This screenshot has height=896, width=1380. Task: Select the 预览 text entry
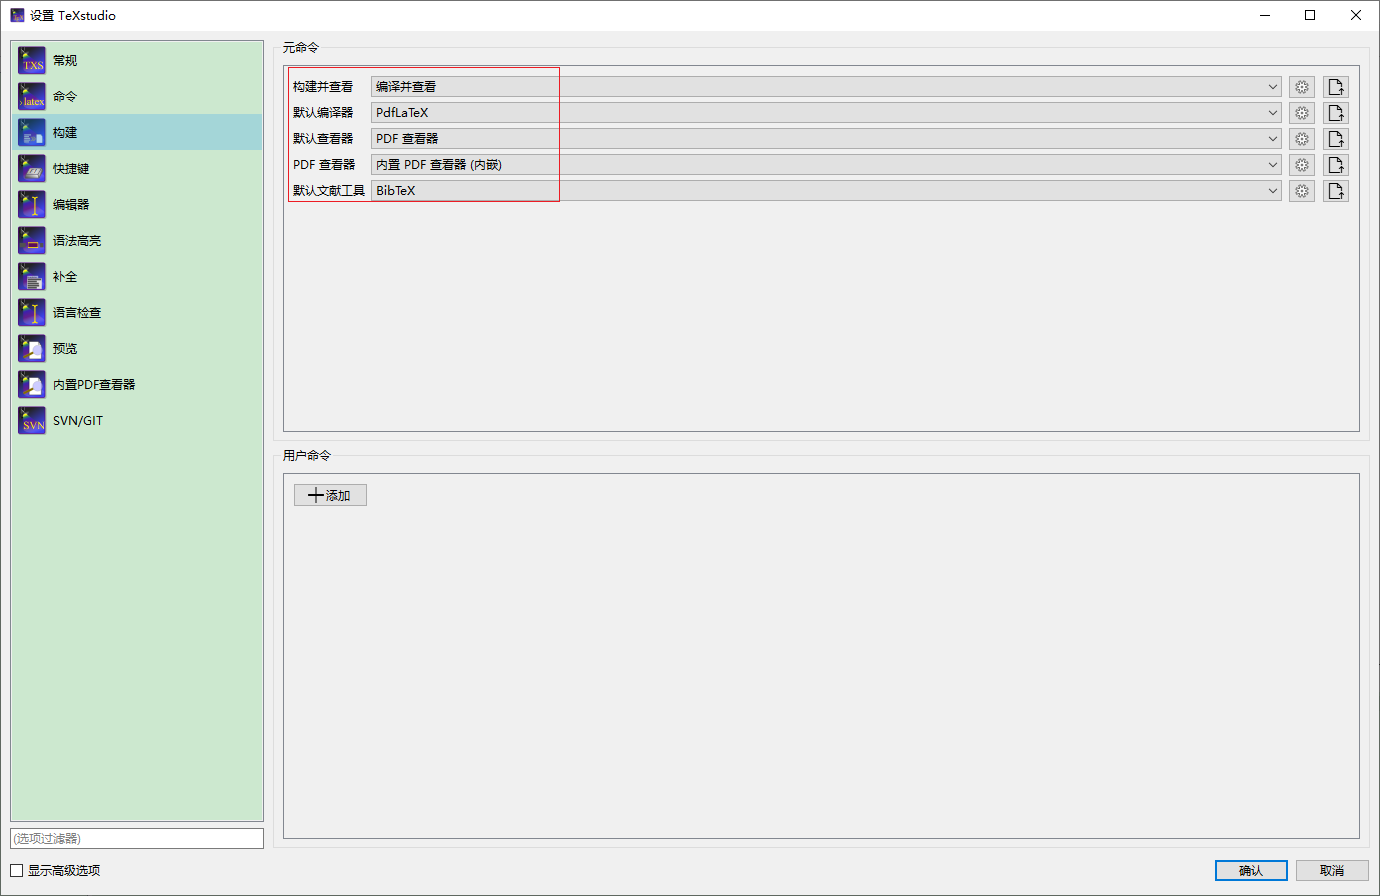tap(65, 349)
